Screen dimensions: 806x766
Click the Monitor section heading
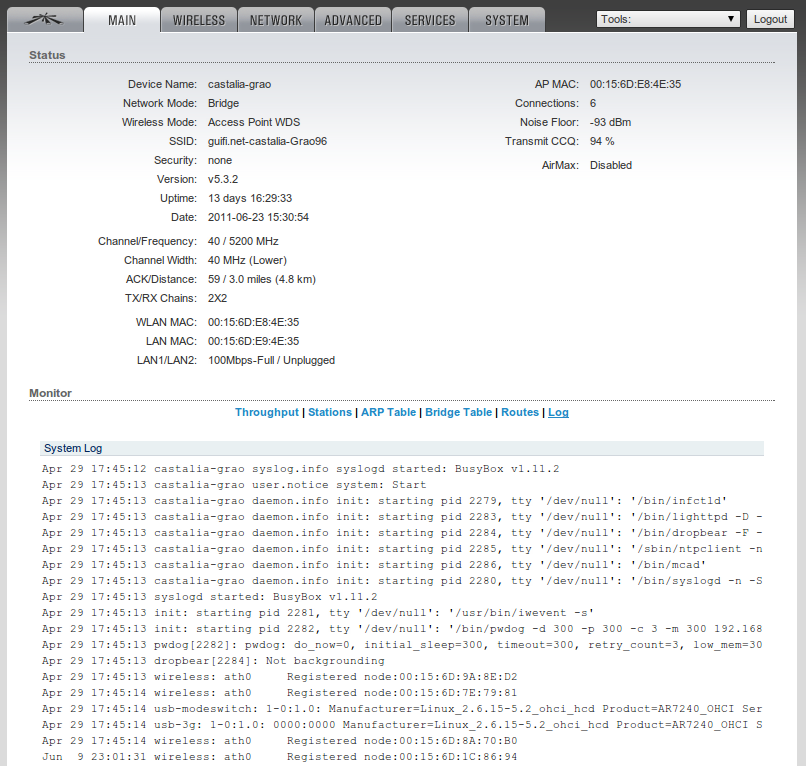tap(50, 393)
